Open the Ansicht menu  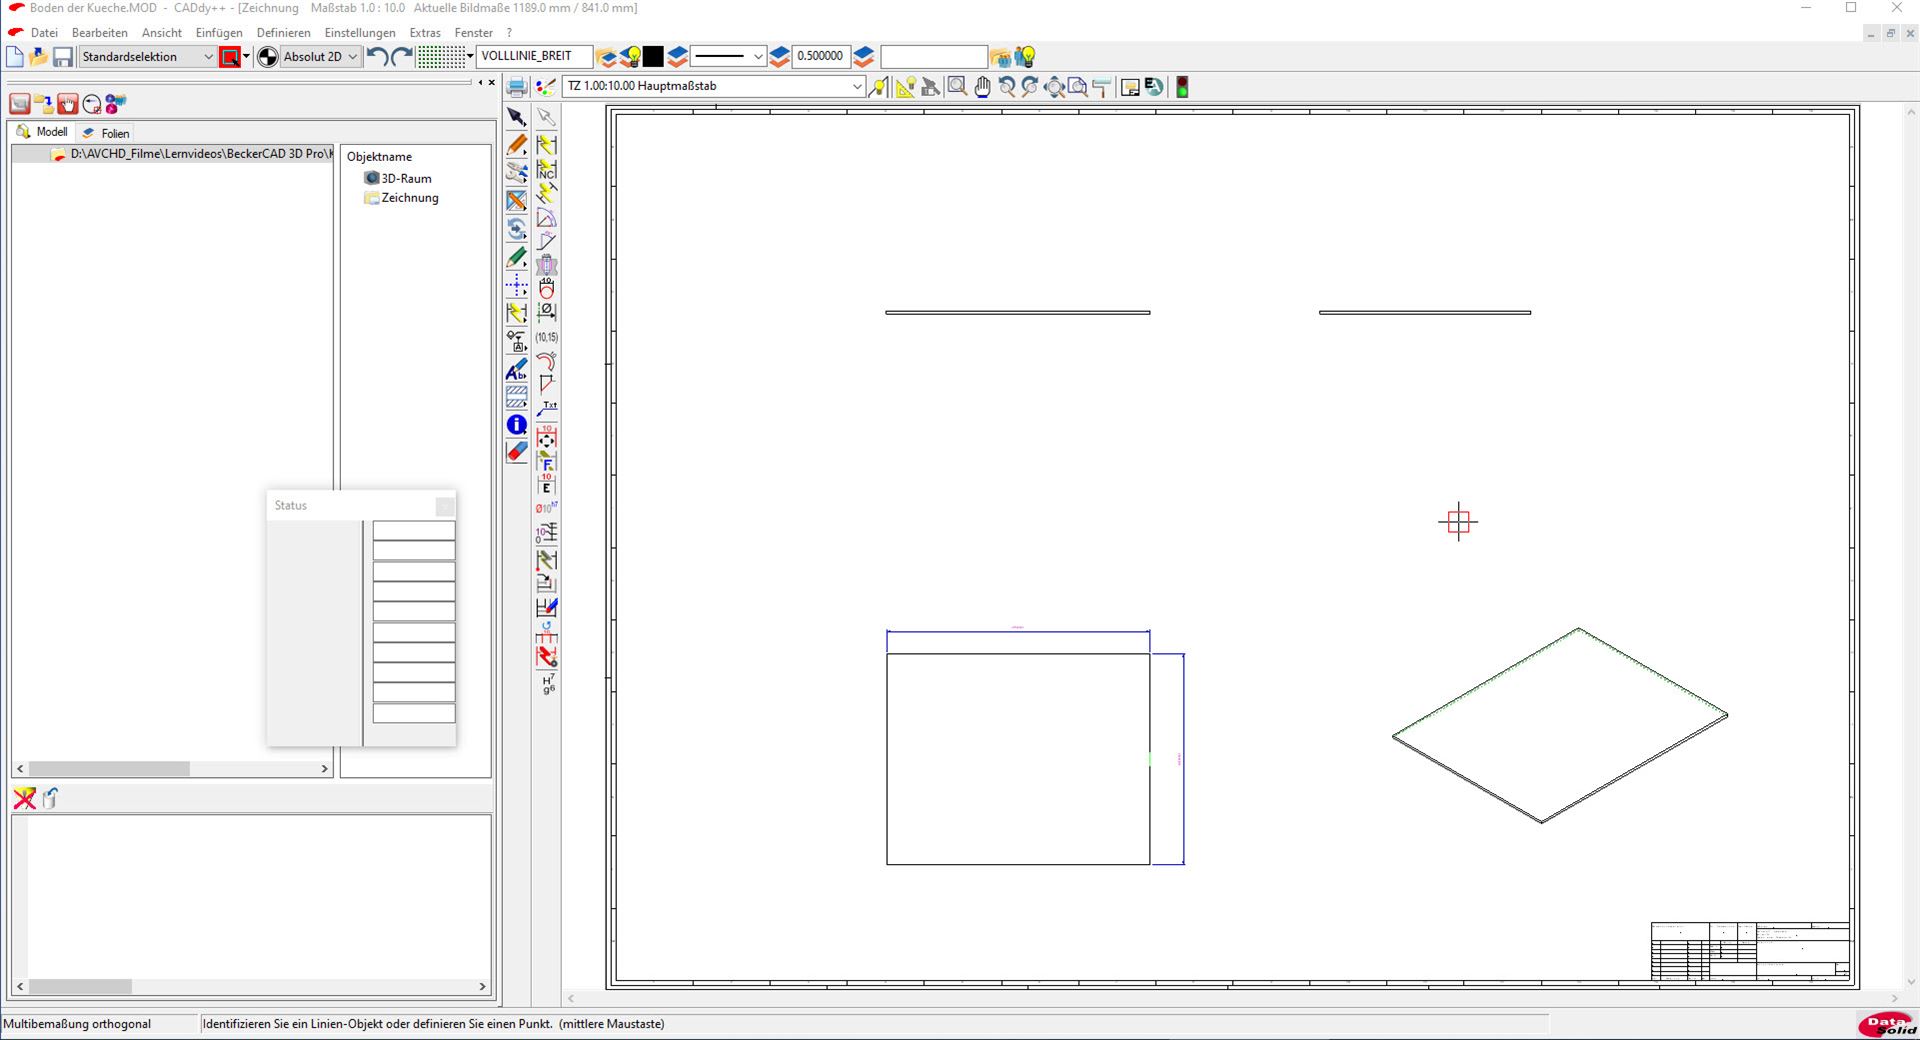pyautogui.click(x=162, y=33)
